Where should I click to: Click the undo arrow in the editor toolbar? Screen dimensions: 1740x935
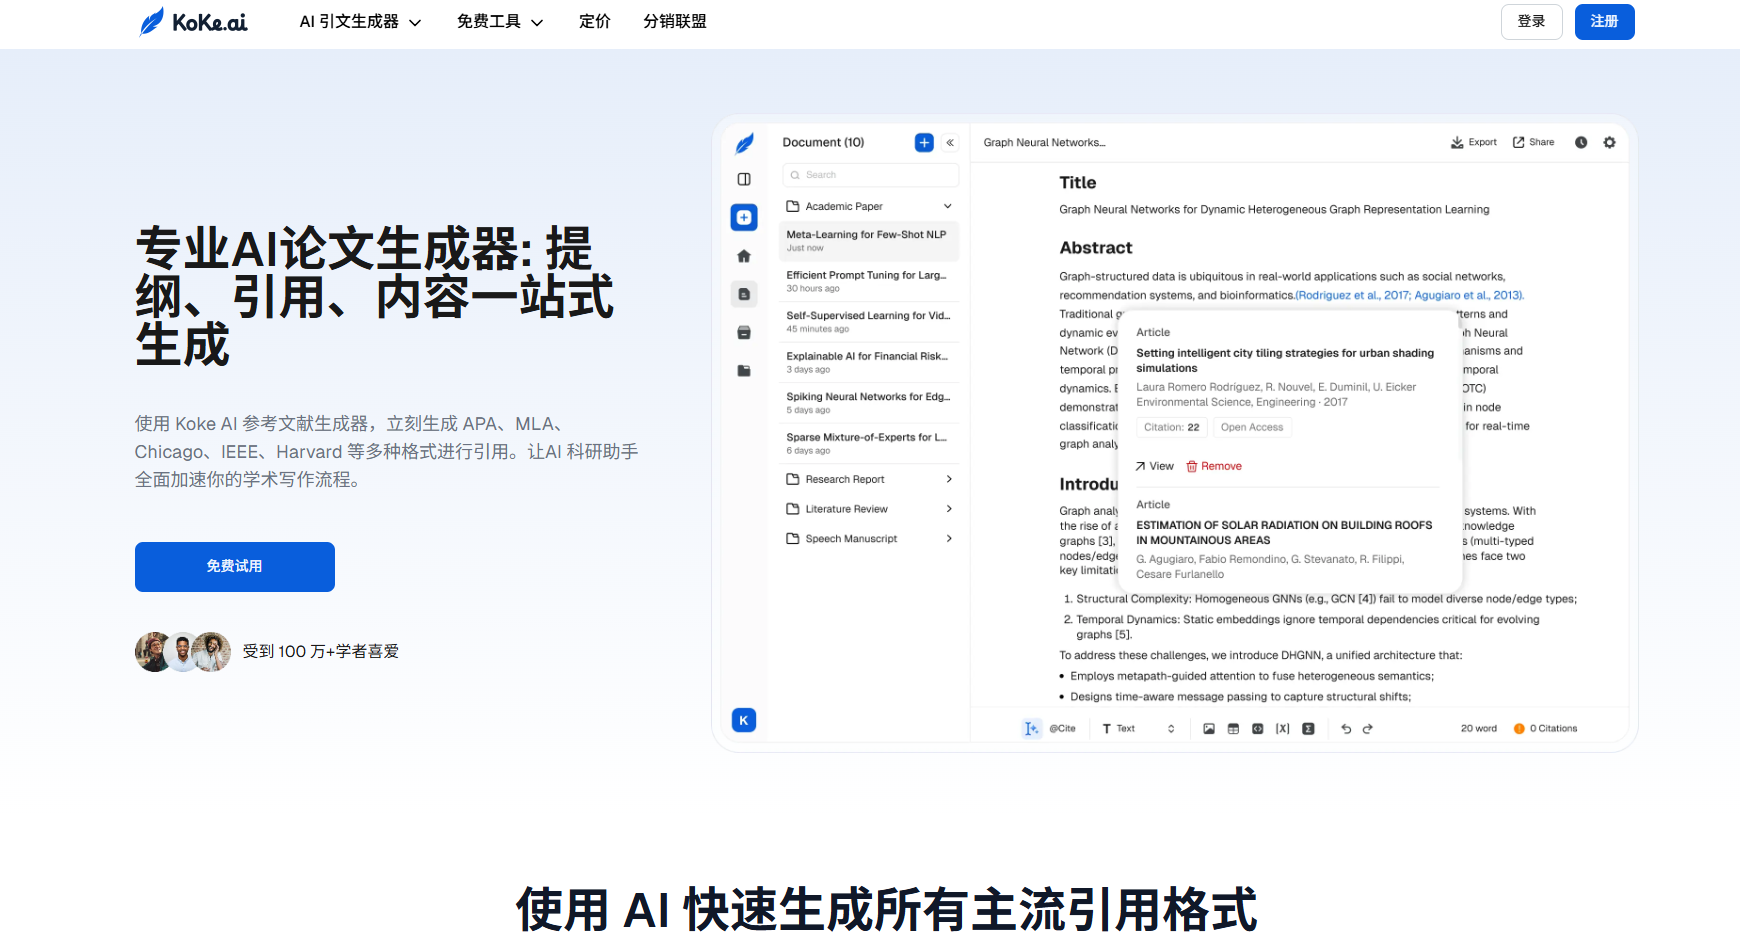pyautogui.click(x=1346, y=729)
